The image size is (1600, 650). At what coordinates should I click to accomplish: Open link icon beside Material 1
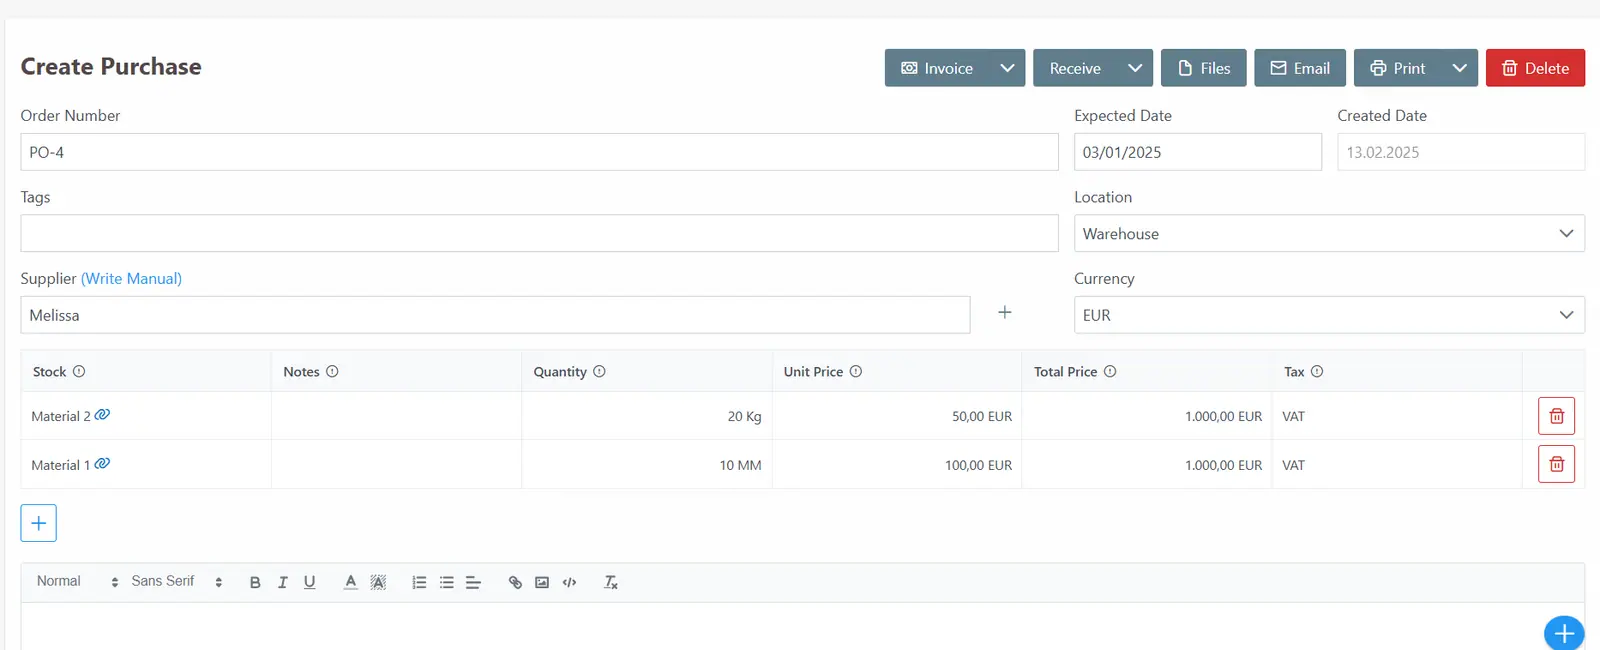click(102, 463)
